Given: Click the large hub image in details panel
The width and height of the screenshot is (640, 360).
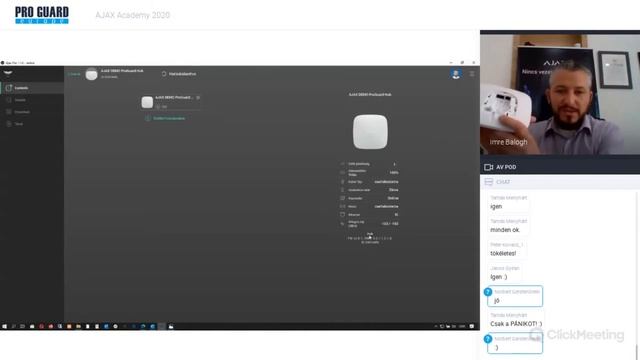Looking at the screenshot, I should [370, 132].
